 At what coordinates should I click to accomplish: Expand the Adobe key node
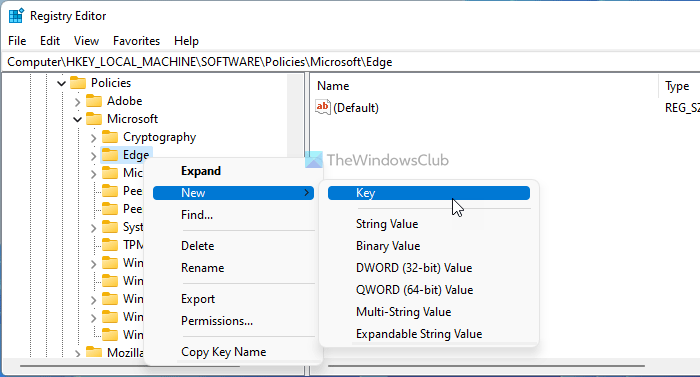[77, 102]
